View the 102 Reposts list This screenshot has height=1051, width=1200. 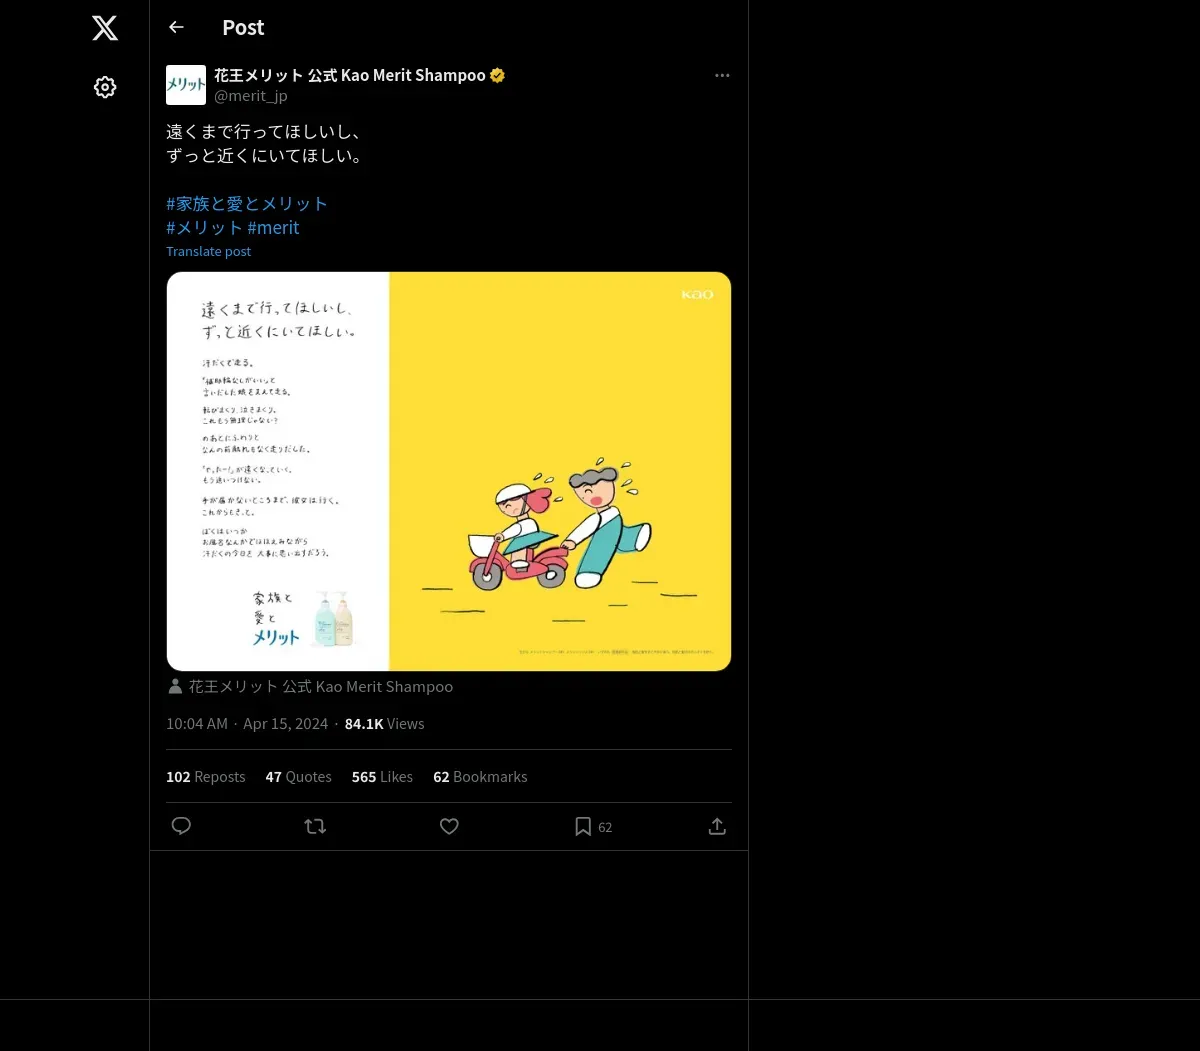(x=205, y=777)
